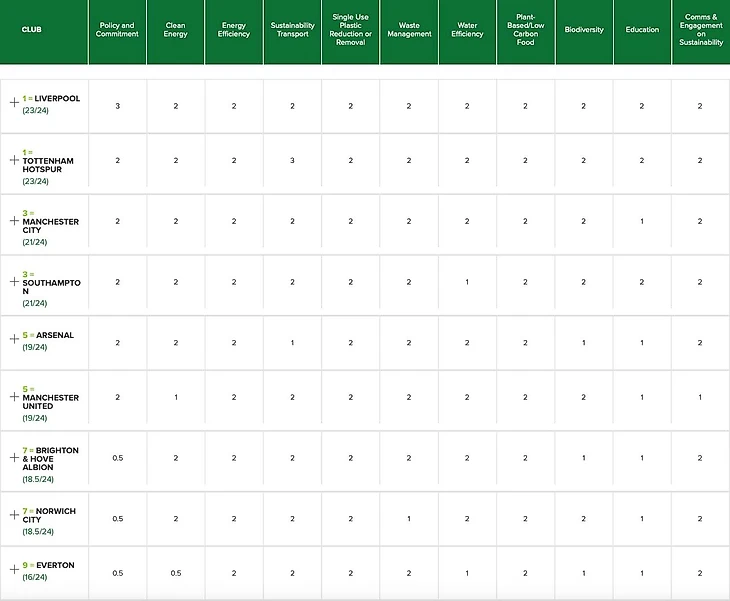Expand the Everton row details
This screenshot has height=601, width=730.
coord(14,569)
